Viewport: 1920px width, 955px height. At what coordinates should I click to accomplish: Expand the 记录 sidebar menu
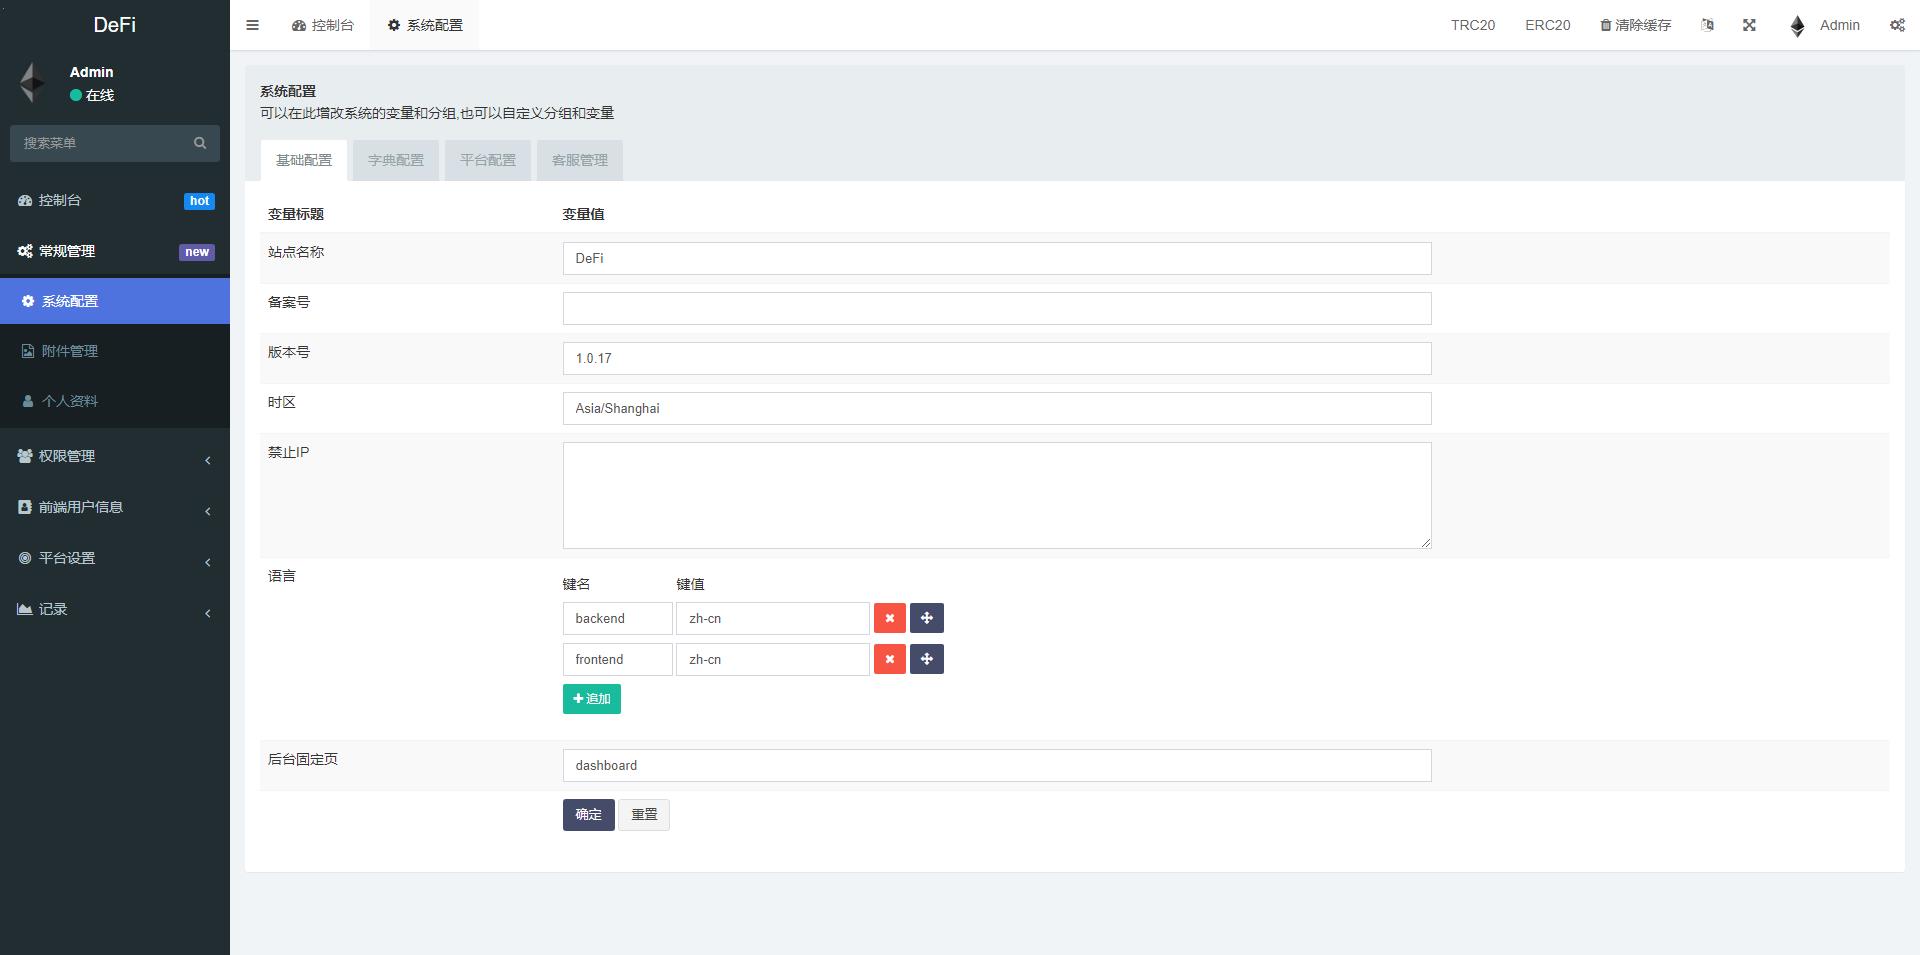pos(115,609)
